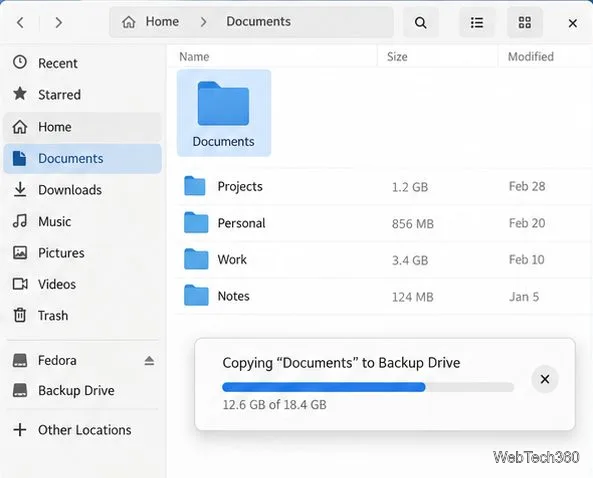Go forward with the right arrow
593x478 pixels.
click(58, 23)
